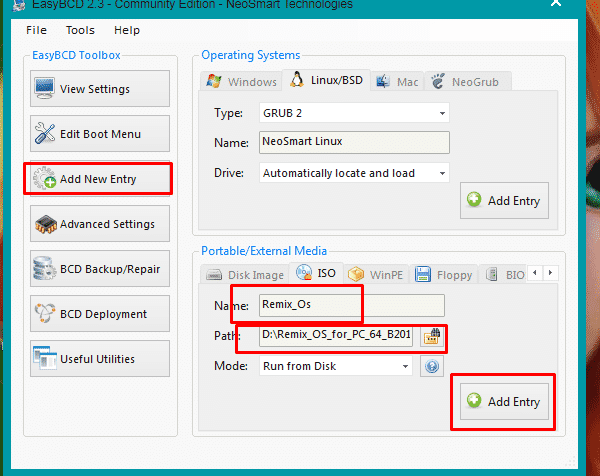600x476 pixels.
Task: Open the File menu
Action: [x=36, y=30]
